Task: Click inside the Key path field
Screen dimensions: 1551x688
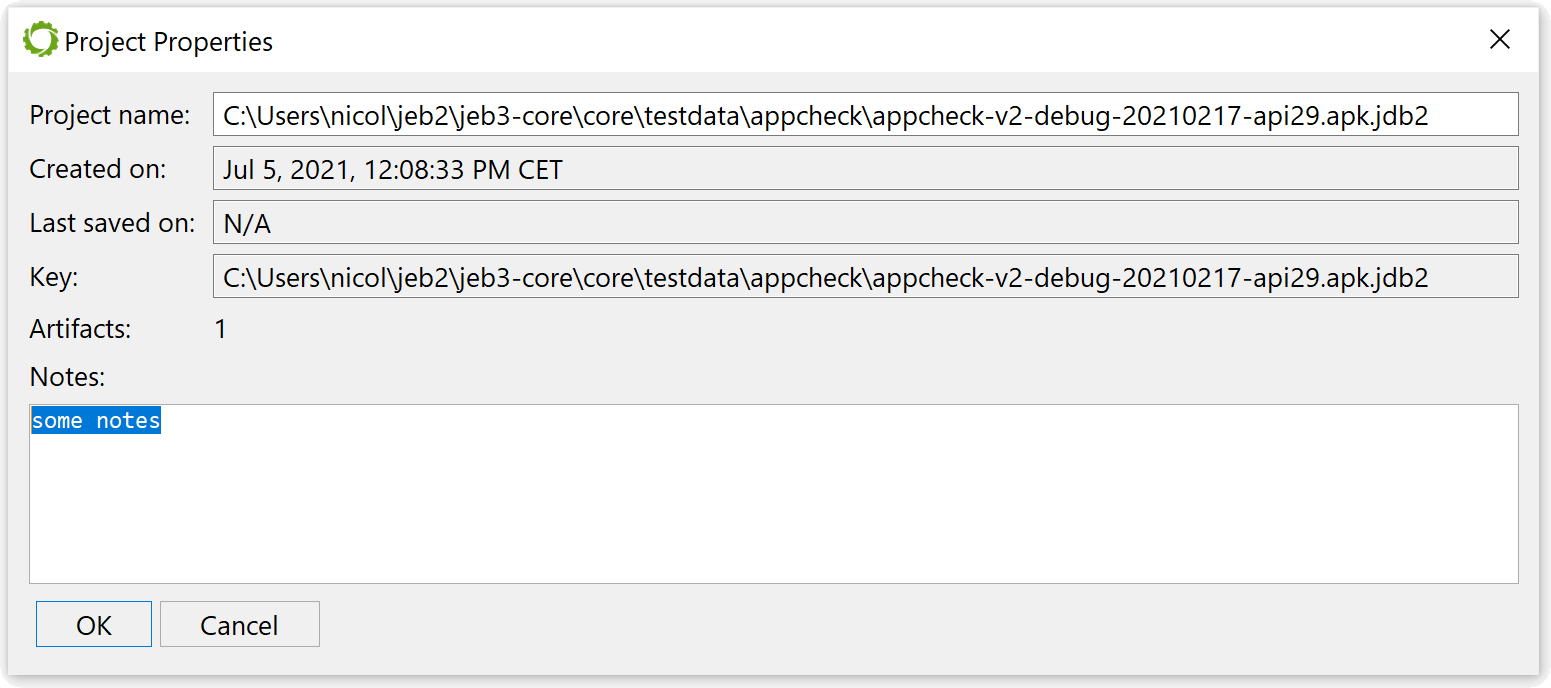Action: click(x=866, y=277)
